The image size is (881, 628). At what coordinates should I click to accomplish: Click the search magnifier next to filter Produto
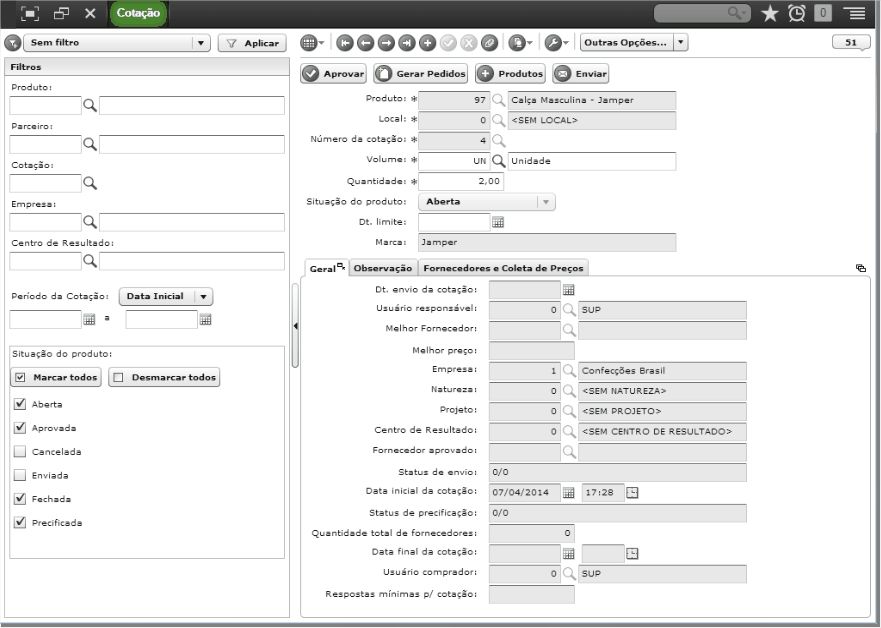pyautogui.click(x=90, y=105)
